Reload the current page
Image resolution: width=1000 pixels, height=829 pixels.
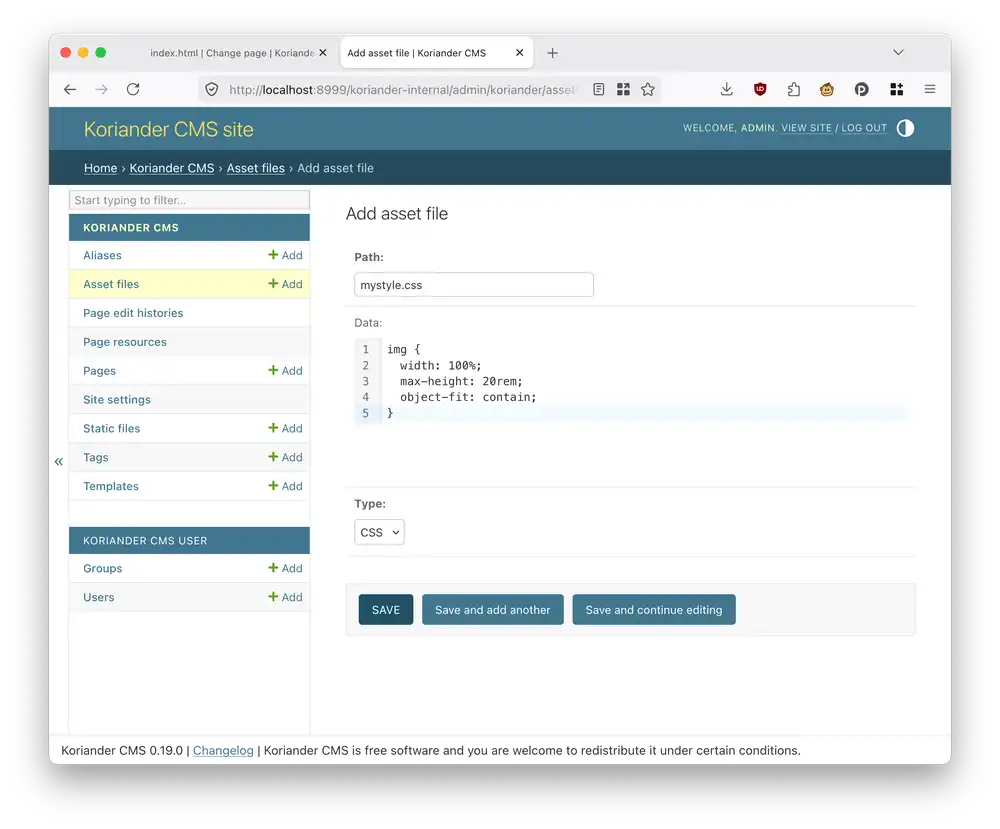(x=133, y=89)
